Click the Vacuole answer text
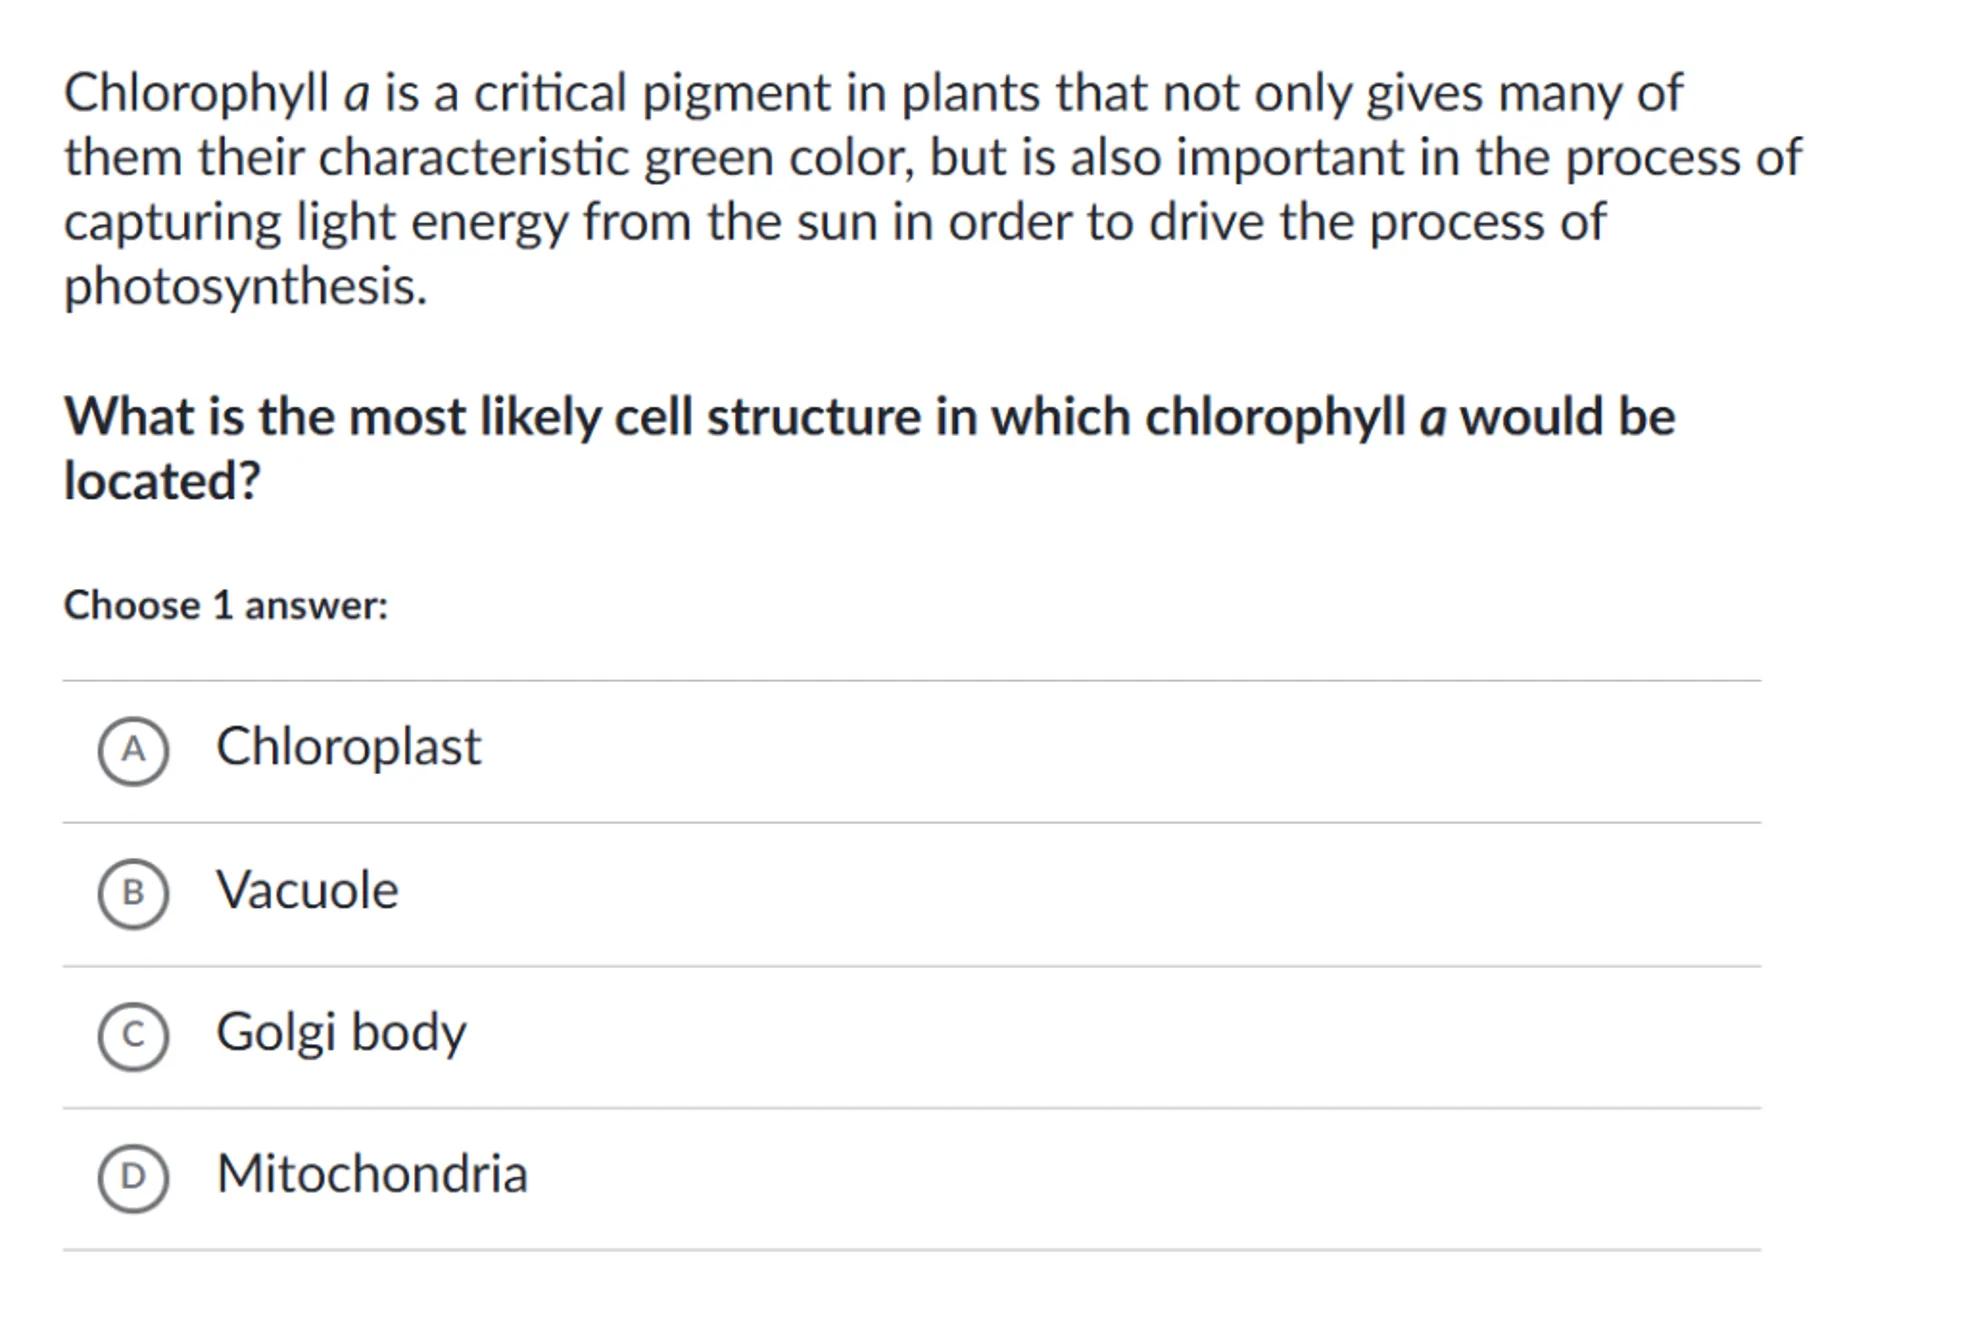The width and height of the screenshot is (1965, 1317). (x=307, y=890)
